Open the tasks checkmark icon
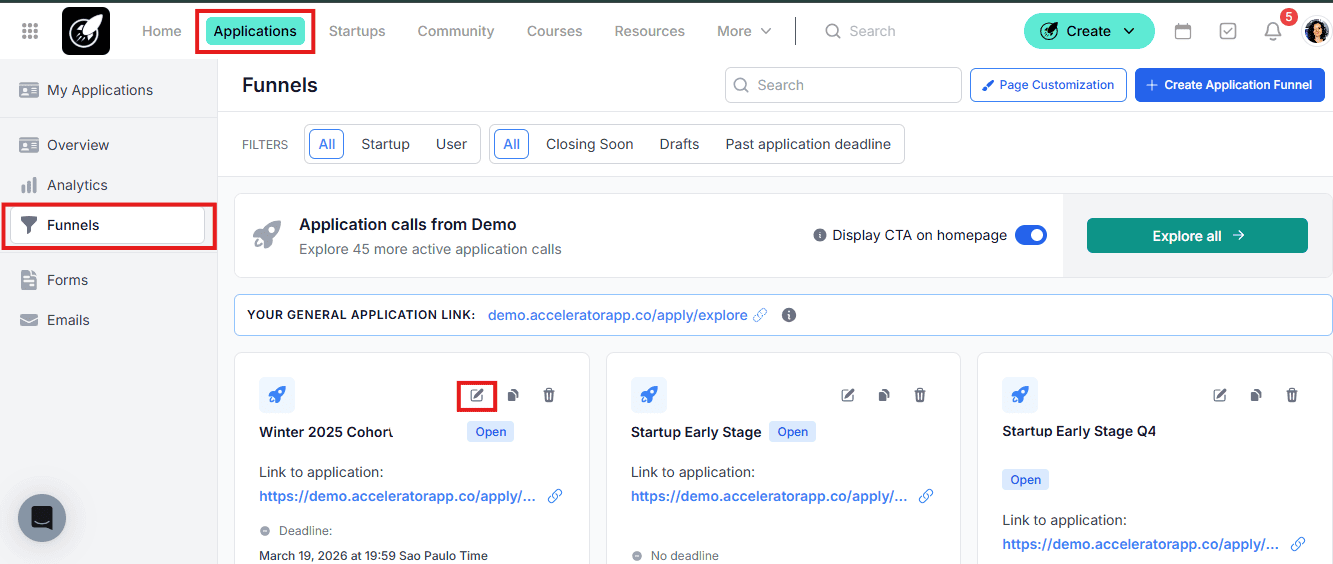Viewport: 1333px width, 564px height. point(1228,31)
